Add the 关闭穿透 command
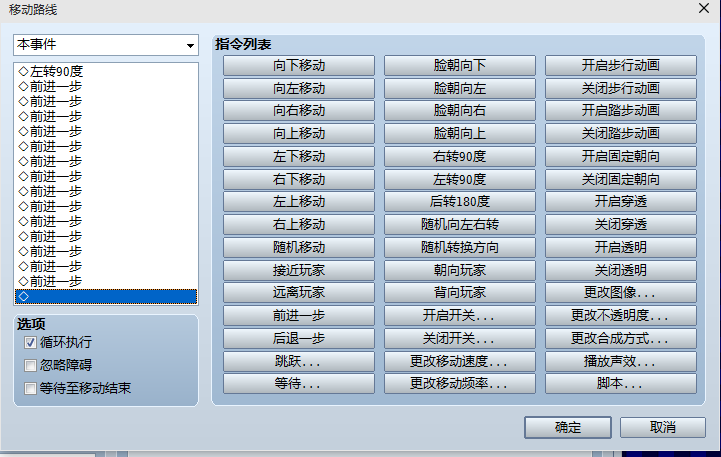This screenshot has height=457, width=721. pyautogui.click(x=621, y=224)
